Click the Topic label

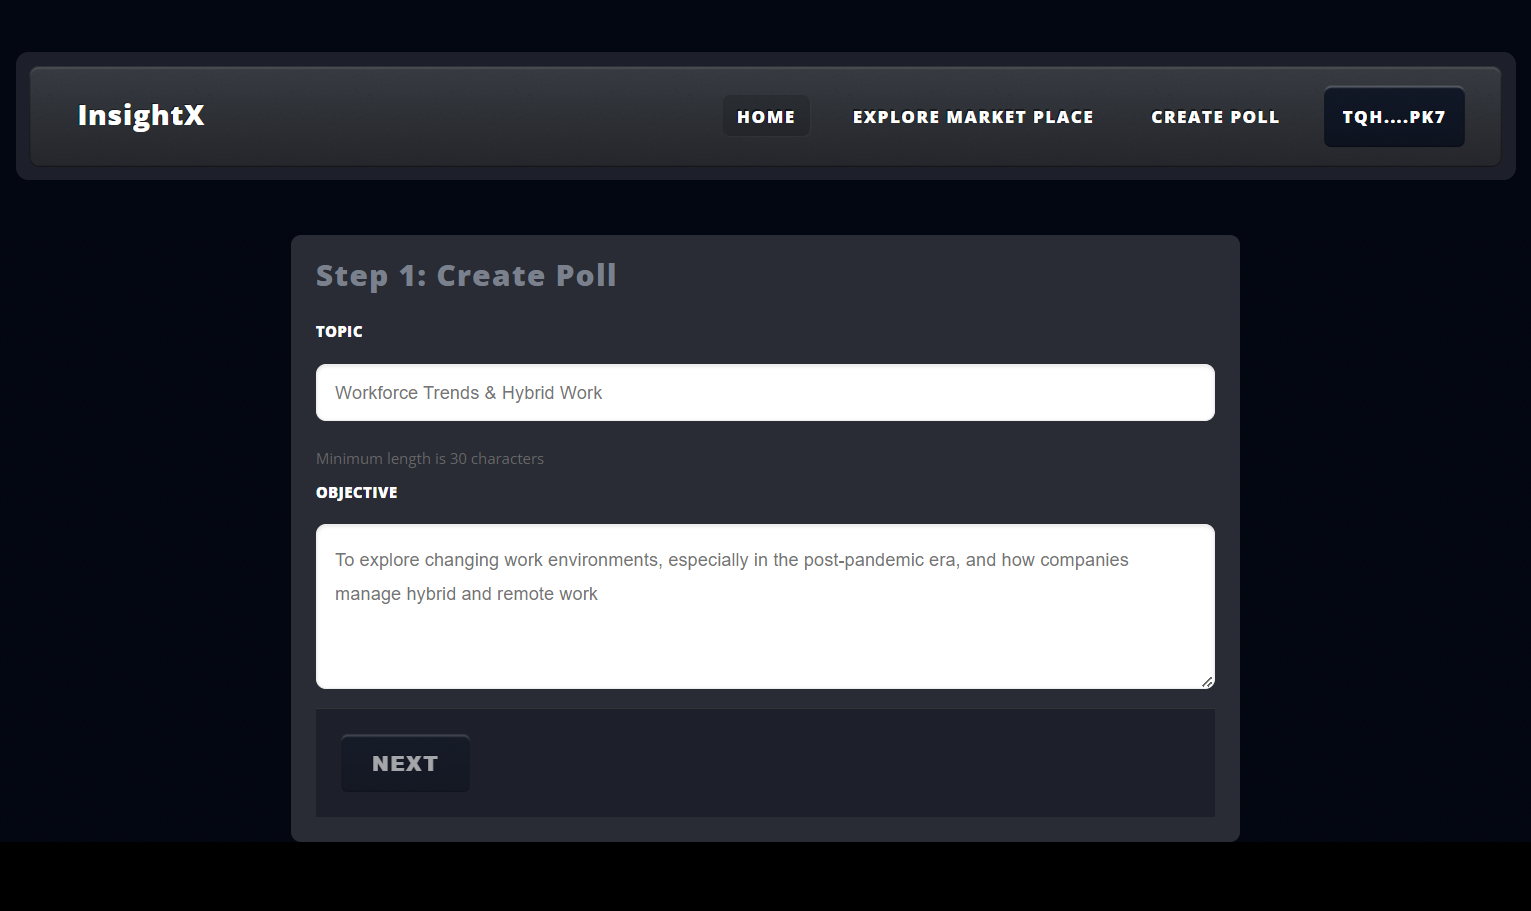point(339,331)
